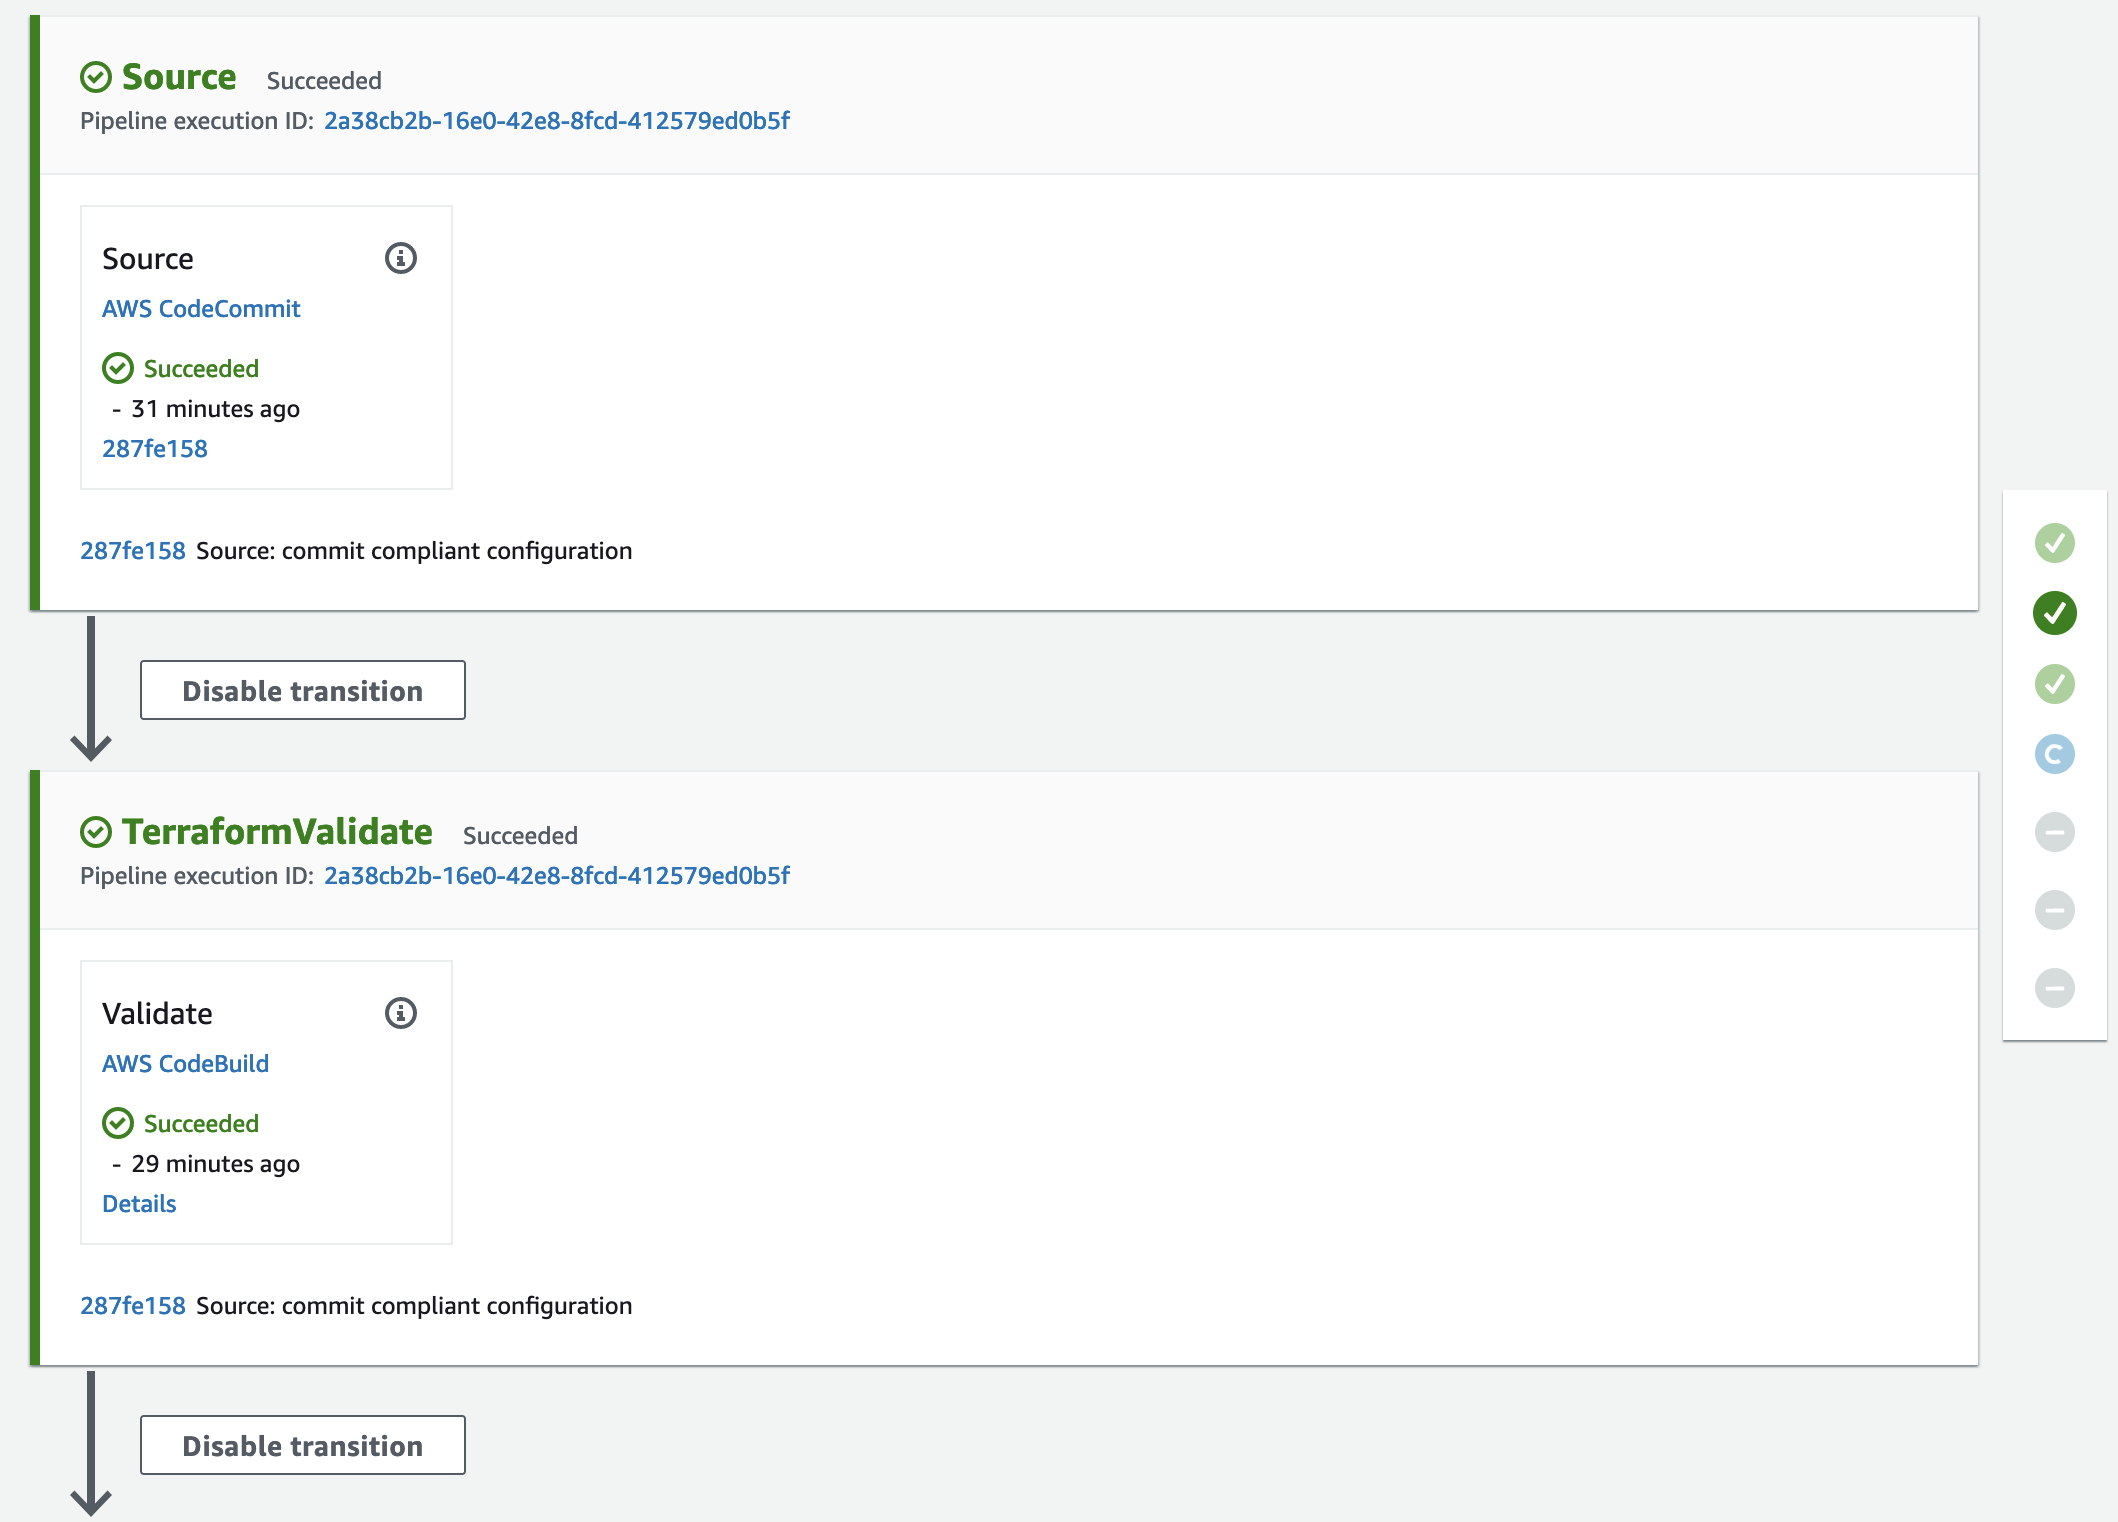Disable transition below Source stage
The height and width of the screenshot is (1522, 2118).
[x=302, y=690]
